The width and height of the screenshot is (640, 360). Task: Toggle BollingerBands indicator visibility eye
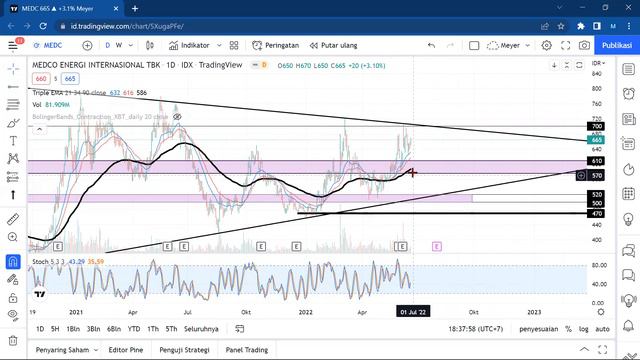point(177,117)
